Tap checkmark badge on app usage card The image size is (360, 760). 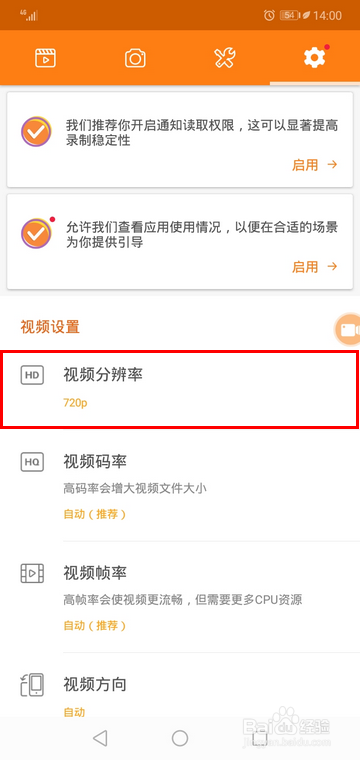36,233
